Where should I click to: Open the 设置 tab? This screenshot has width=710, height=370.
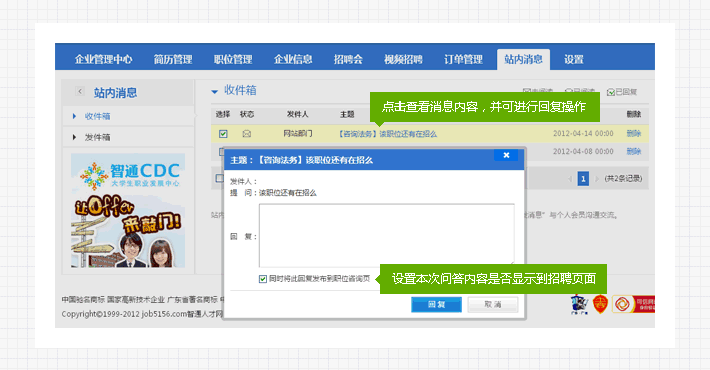[x=574, y=59]
